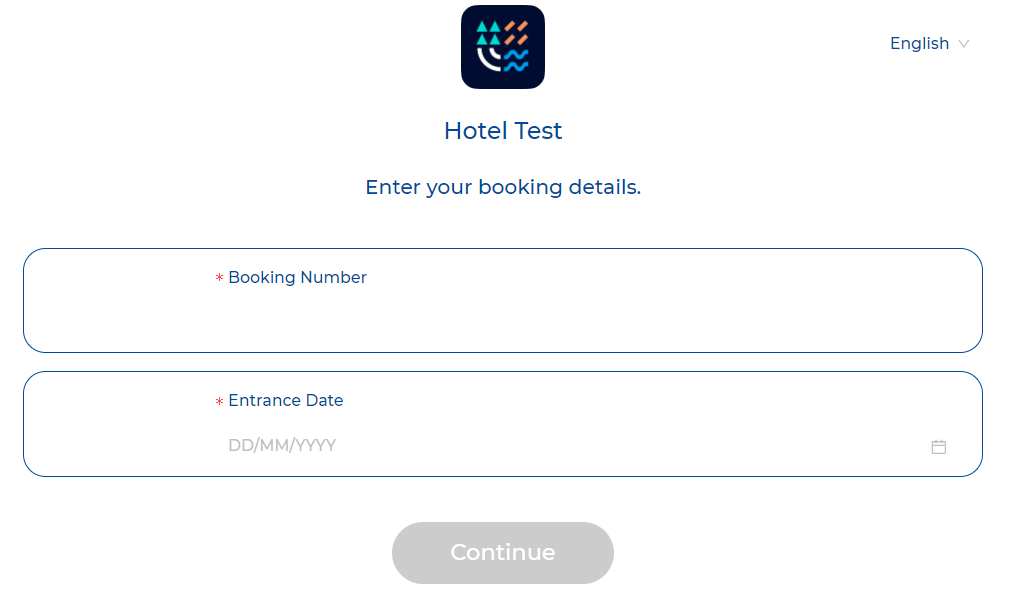Click the Hotel Test app logo
The width and height of the screenshot is (1011, 594).
coord(502,47)
